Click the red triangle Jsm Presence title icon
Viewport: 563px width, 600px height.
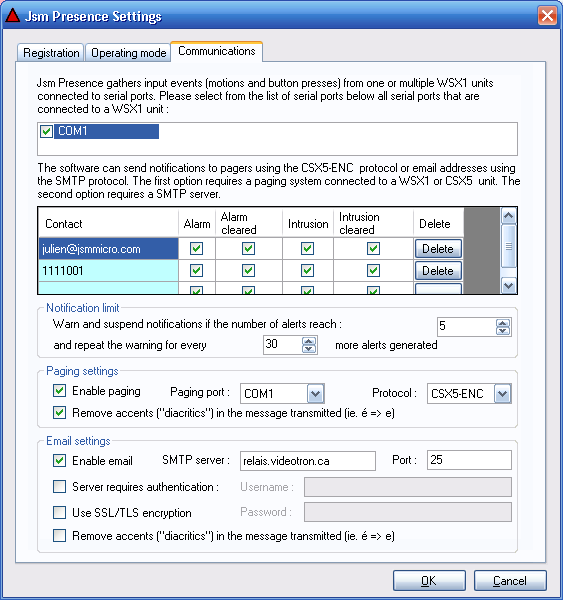[x=12, y=16]
